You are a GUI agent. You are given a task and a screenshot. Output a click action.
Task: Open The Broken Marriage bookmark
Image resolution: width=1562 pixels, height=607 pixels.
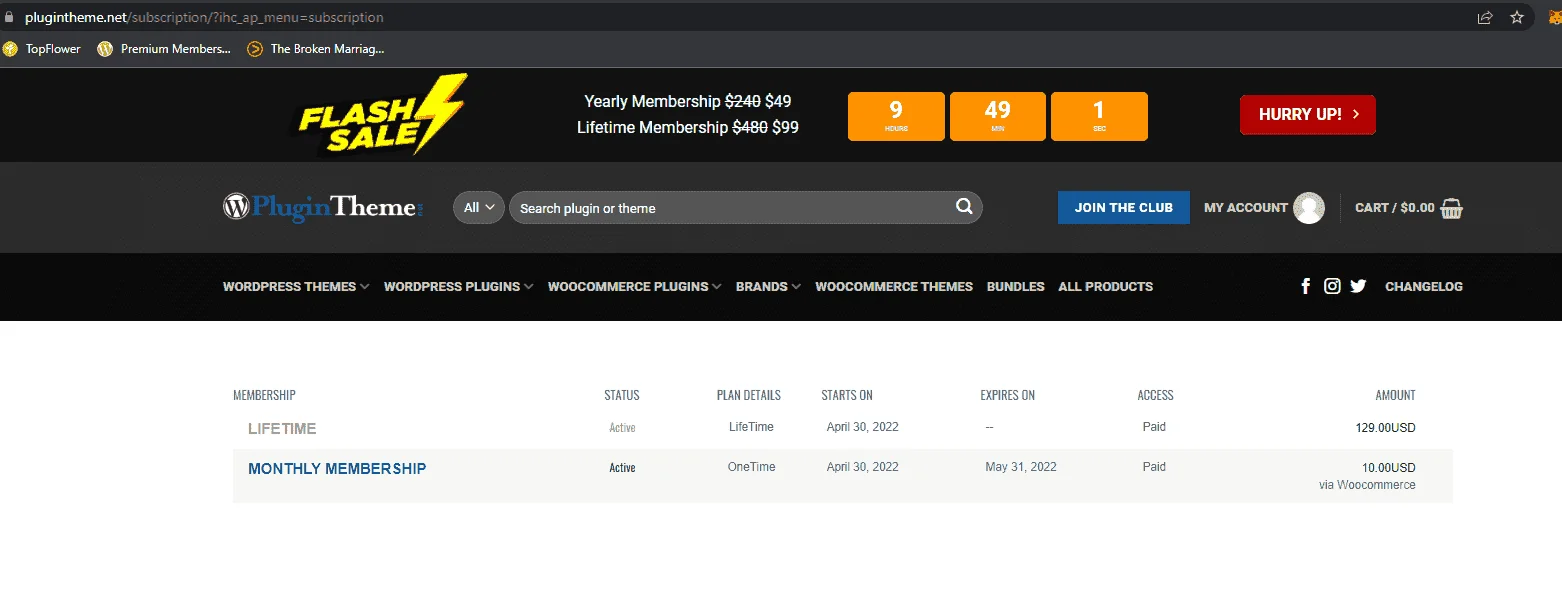tap(315, 48)
